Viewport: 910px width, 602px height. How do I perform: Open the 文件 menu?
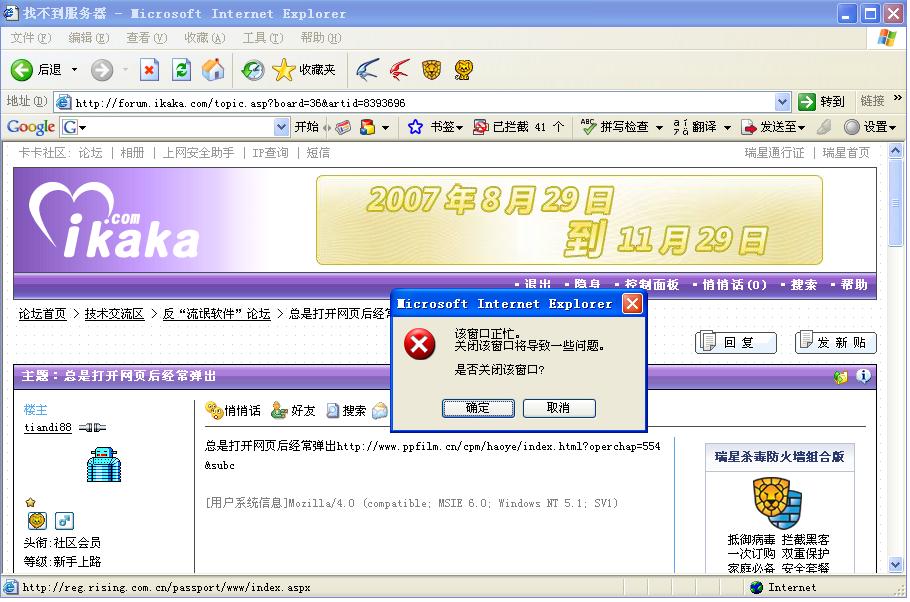click(x=31, y=38)
